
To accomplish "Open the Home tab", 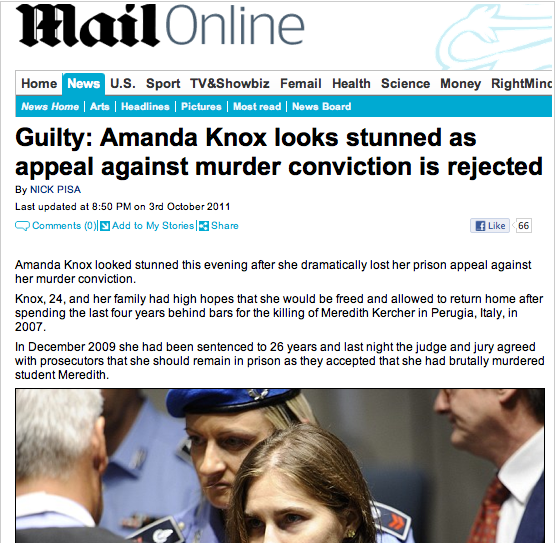I will pyautogui.click(x=39, y=84).
